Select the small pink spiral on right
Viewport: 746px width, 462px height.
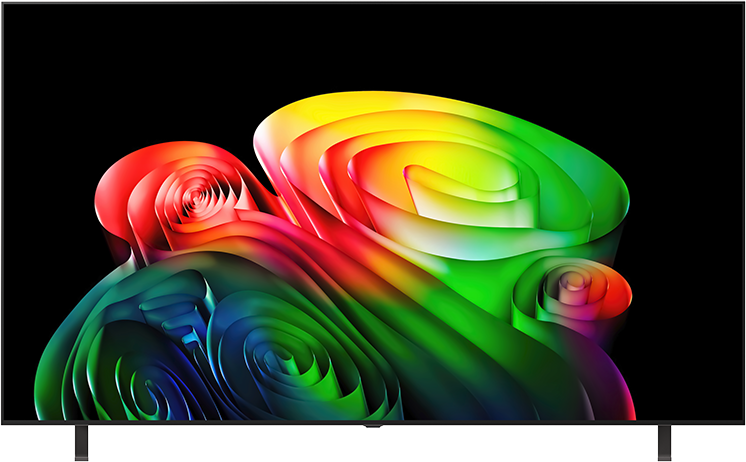575,285
